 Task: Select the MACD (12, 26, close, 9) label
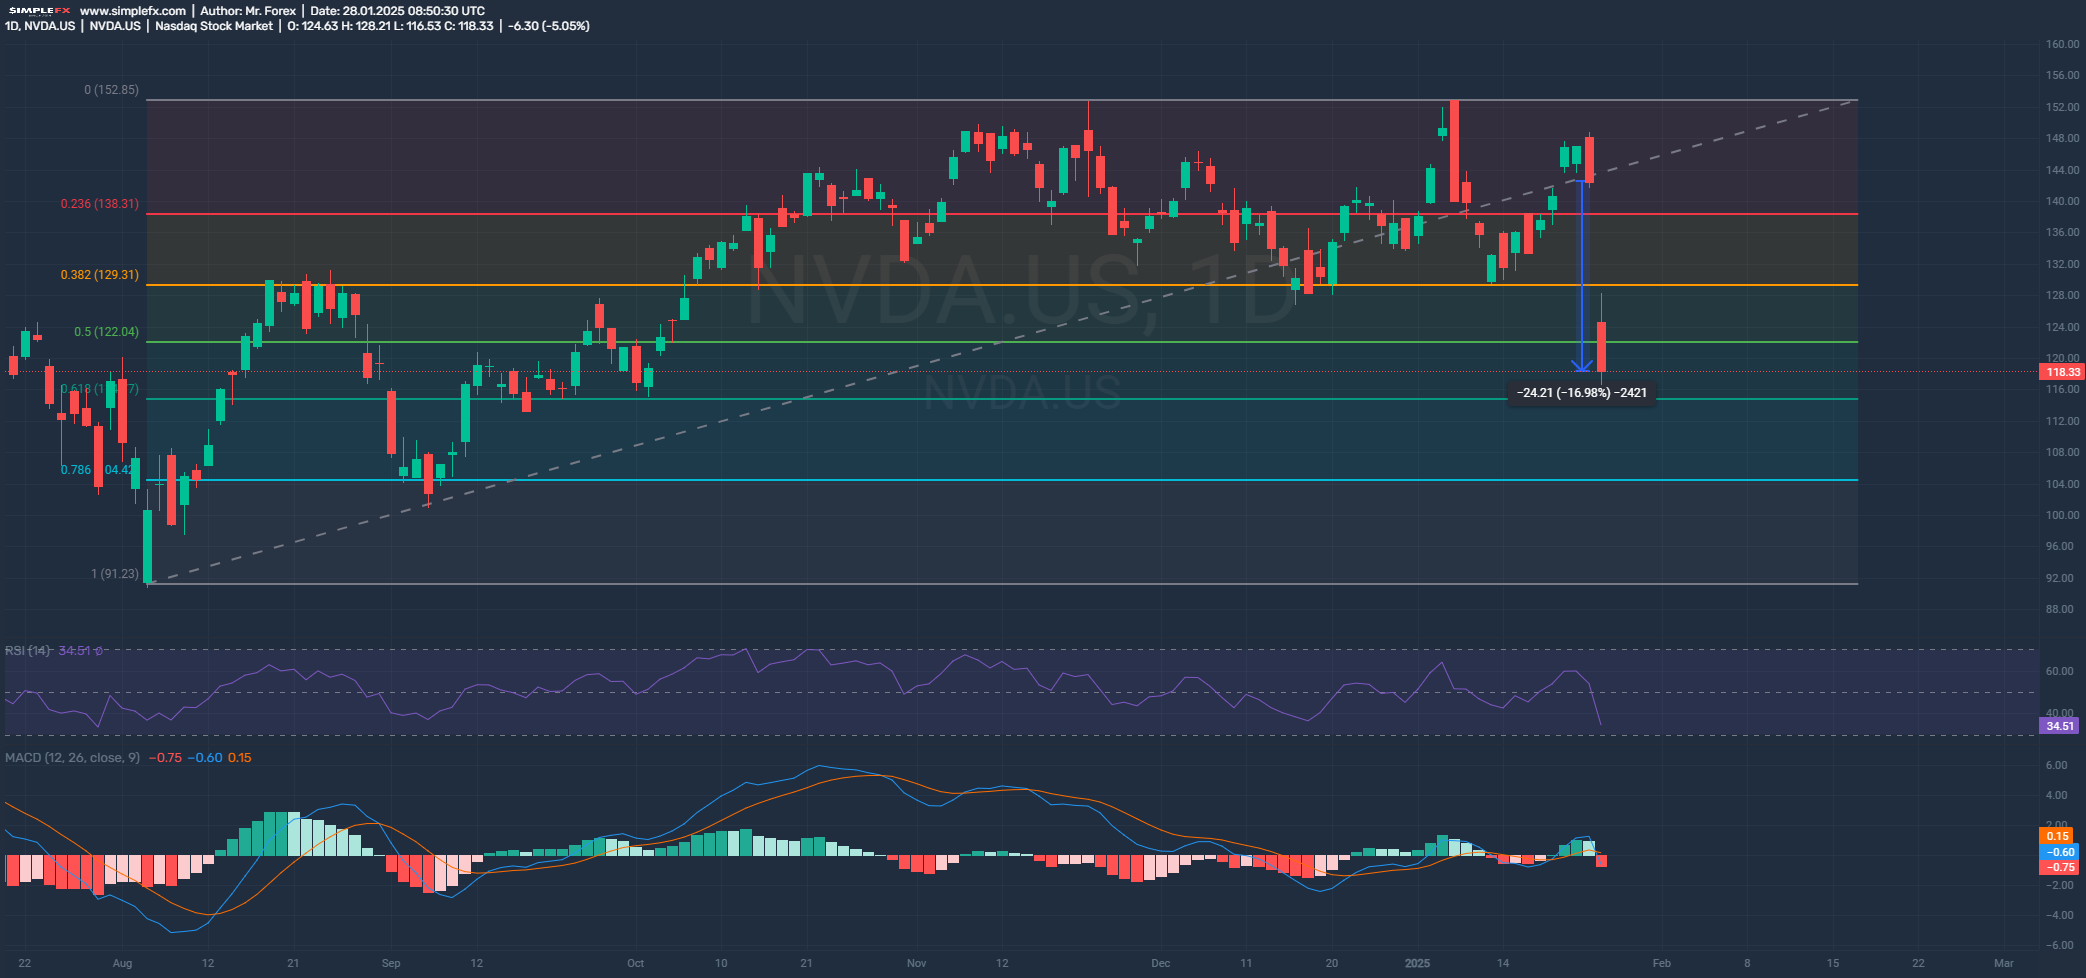point(72,758)
